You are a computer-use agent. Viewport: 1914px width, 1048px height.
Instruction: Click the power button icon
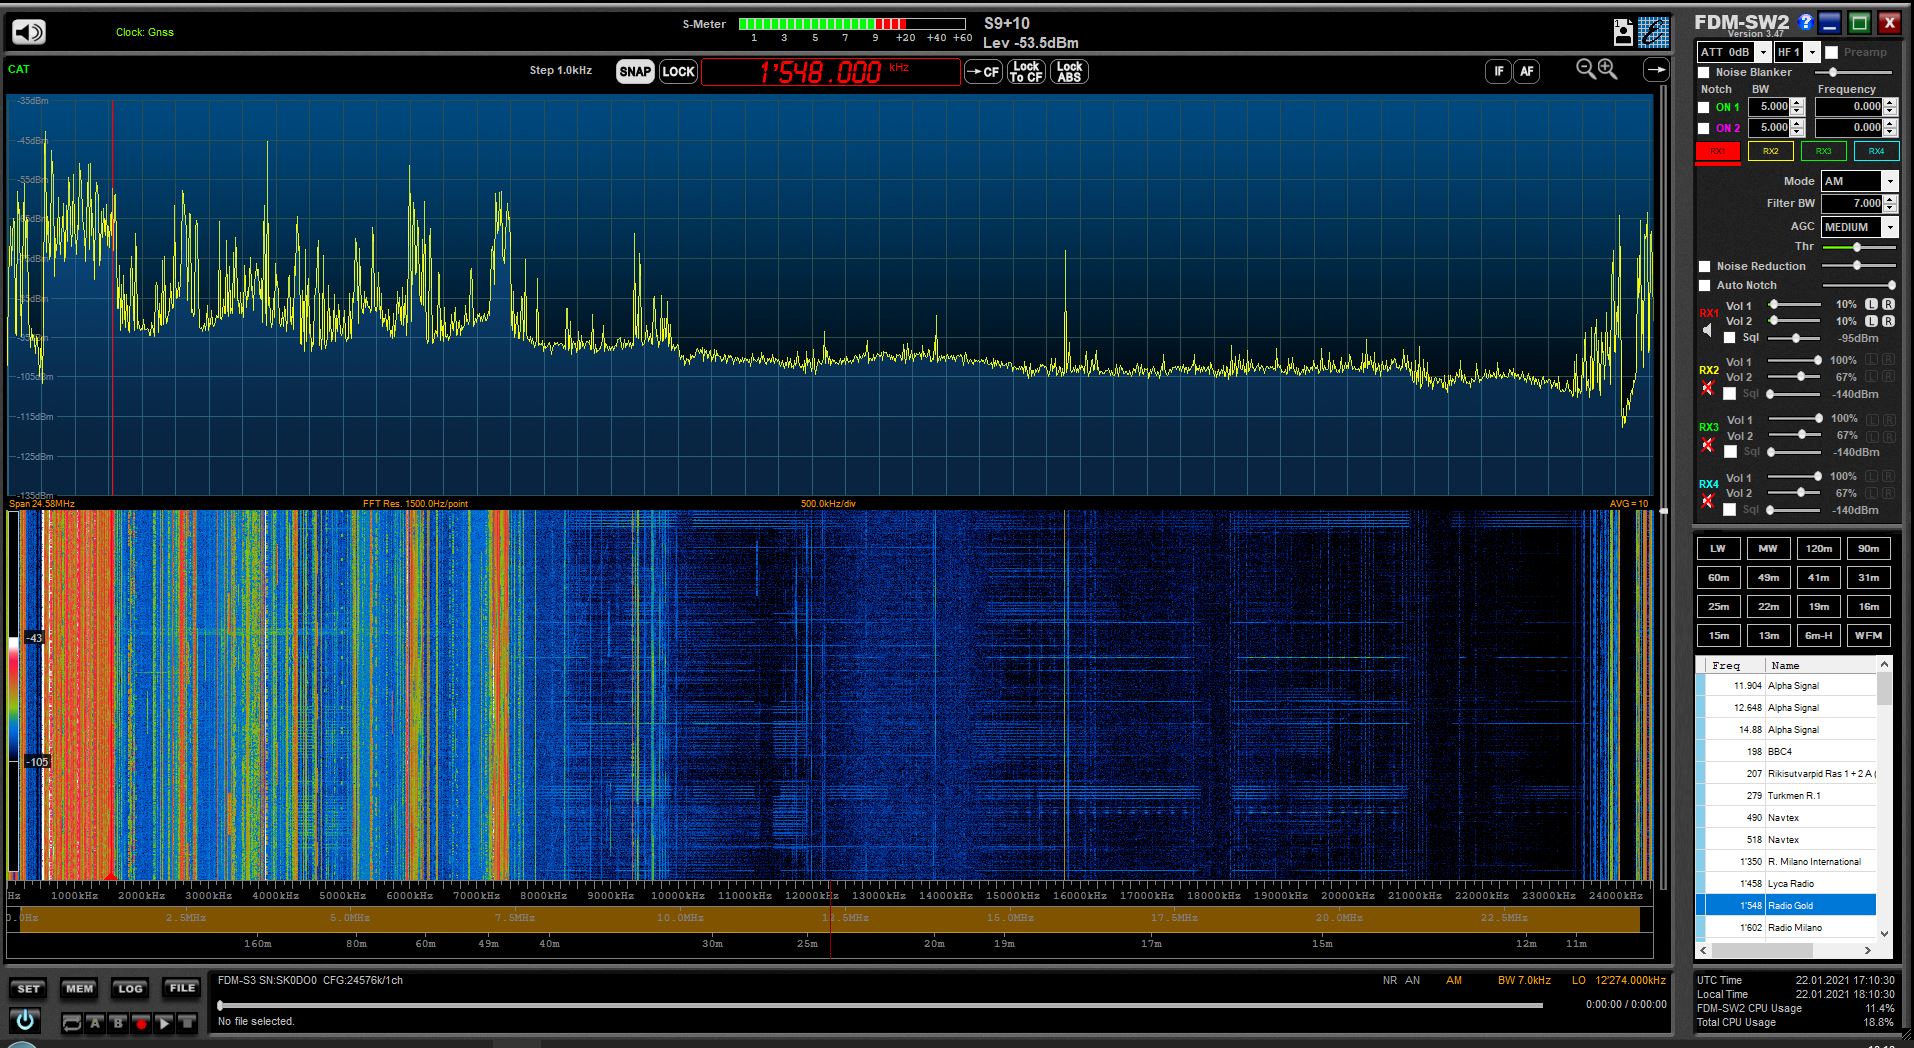[x=25, y=1021]
